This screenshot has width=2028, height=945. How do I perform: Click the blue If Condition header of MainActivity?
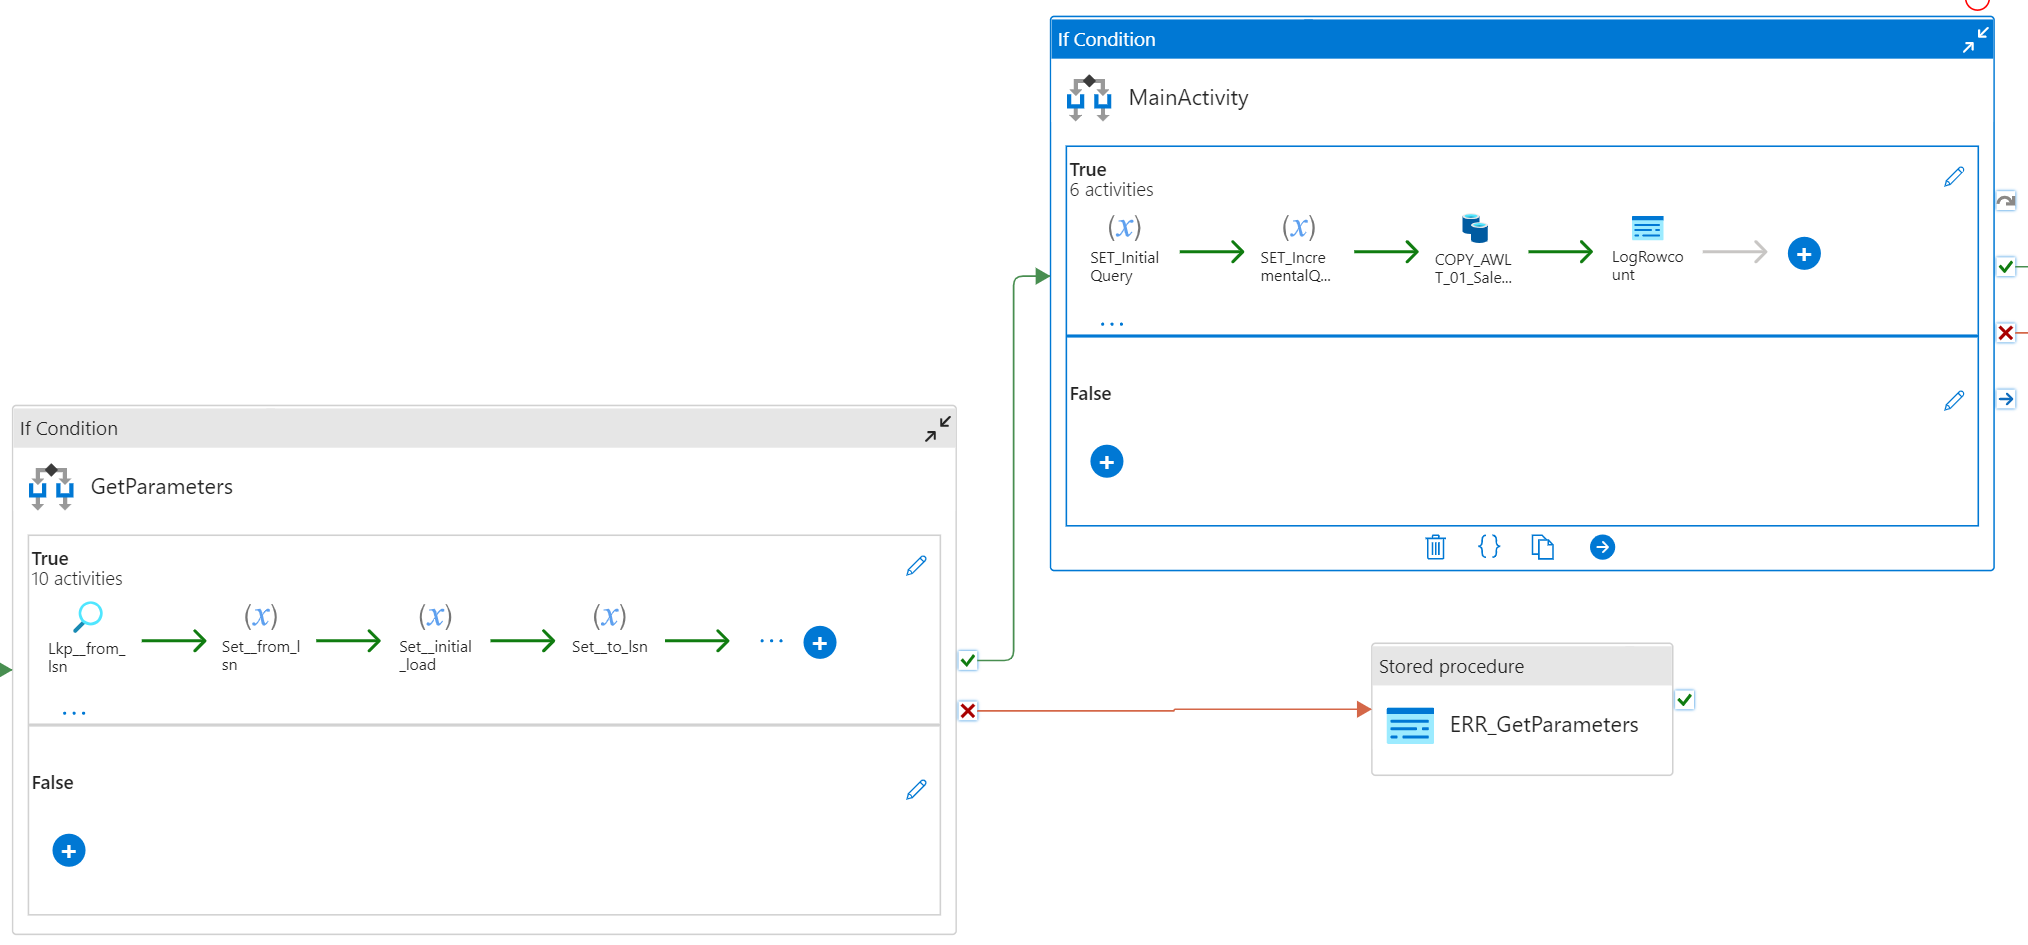coord(1522,39)
